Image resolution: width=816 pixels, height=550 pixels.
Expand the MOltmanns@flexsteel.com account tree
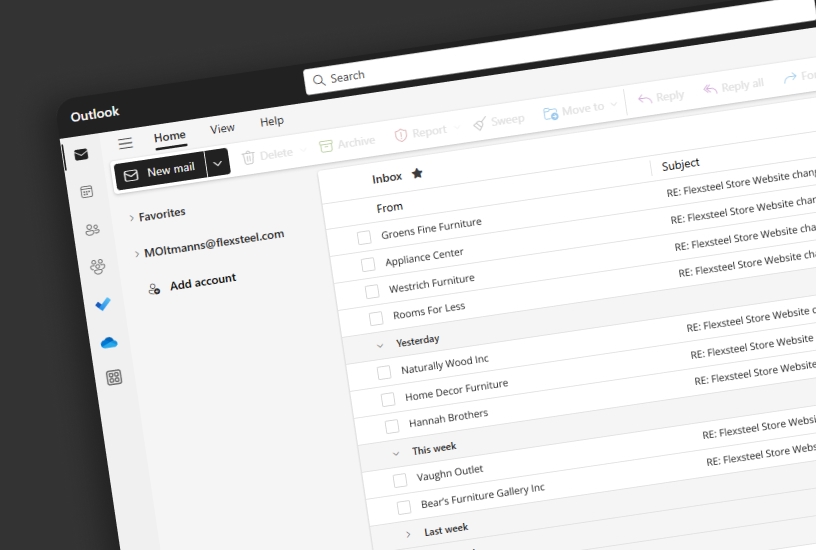click(137, 254)
